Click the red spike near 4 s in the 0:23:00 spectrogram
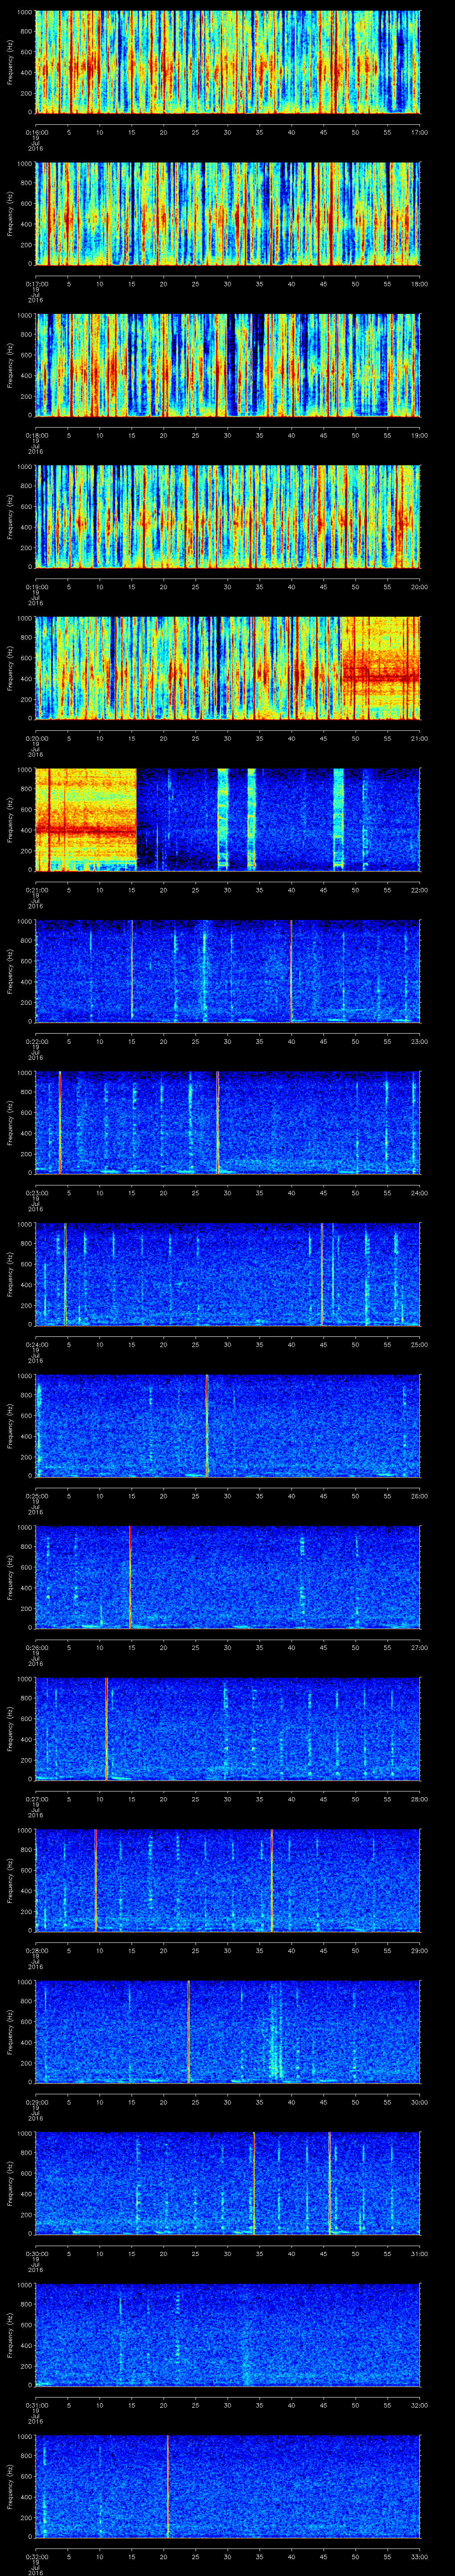Screen dimensions: 455x2576 click(x=60, y=1122)
